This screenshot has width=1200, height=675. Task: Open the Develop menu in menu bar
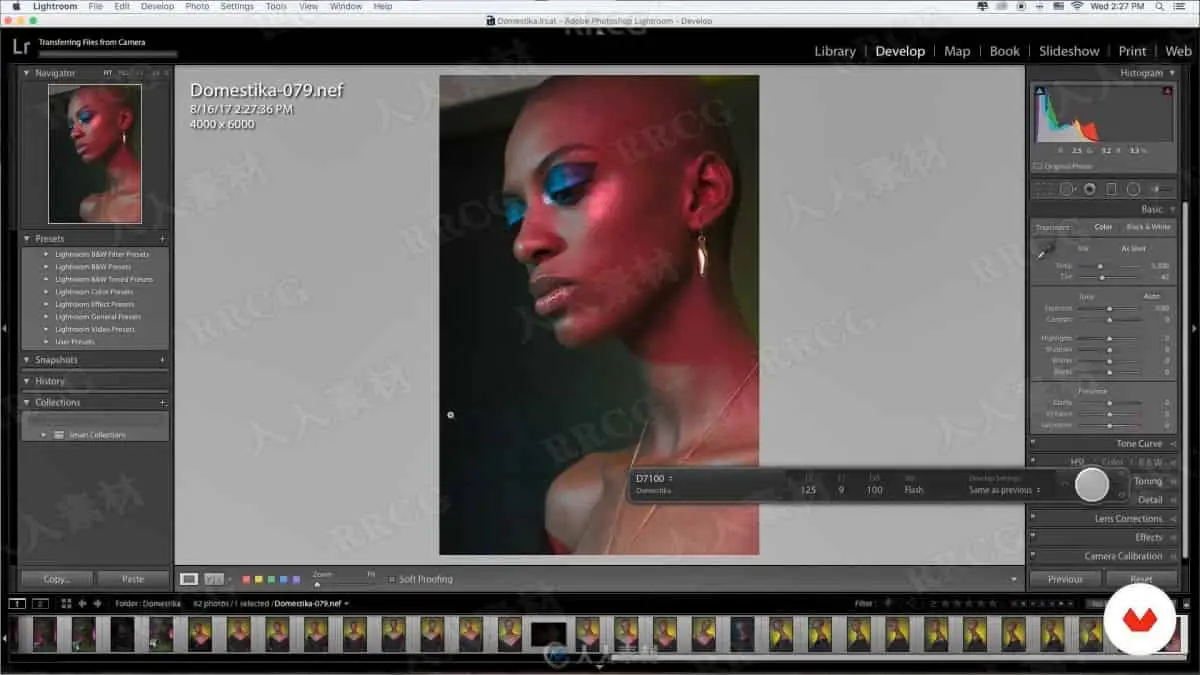click(157, 6)
